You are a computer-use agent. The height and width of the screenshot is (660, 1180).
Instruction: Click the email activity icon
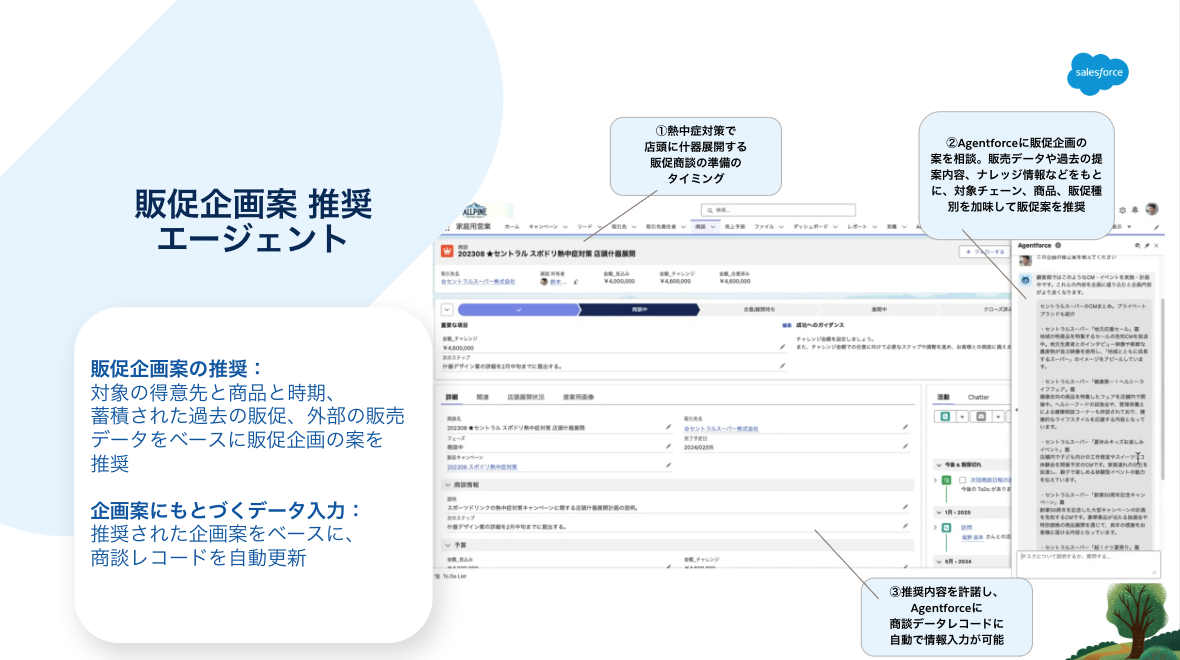(981, 416)
